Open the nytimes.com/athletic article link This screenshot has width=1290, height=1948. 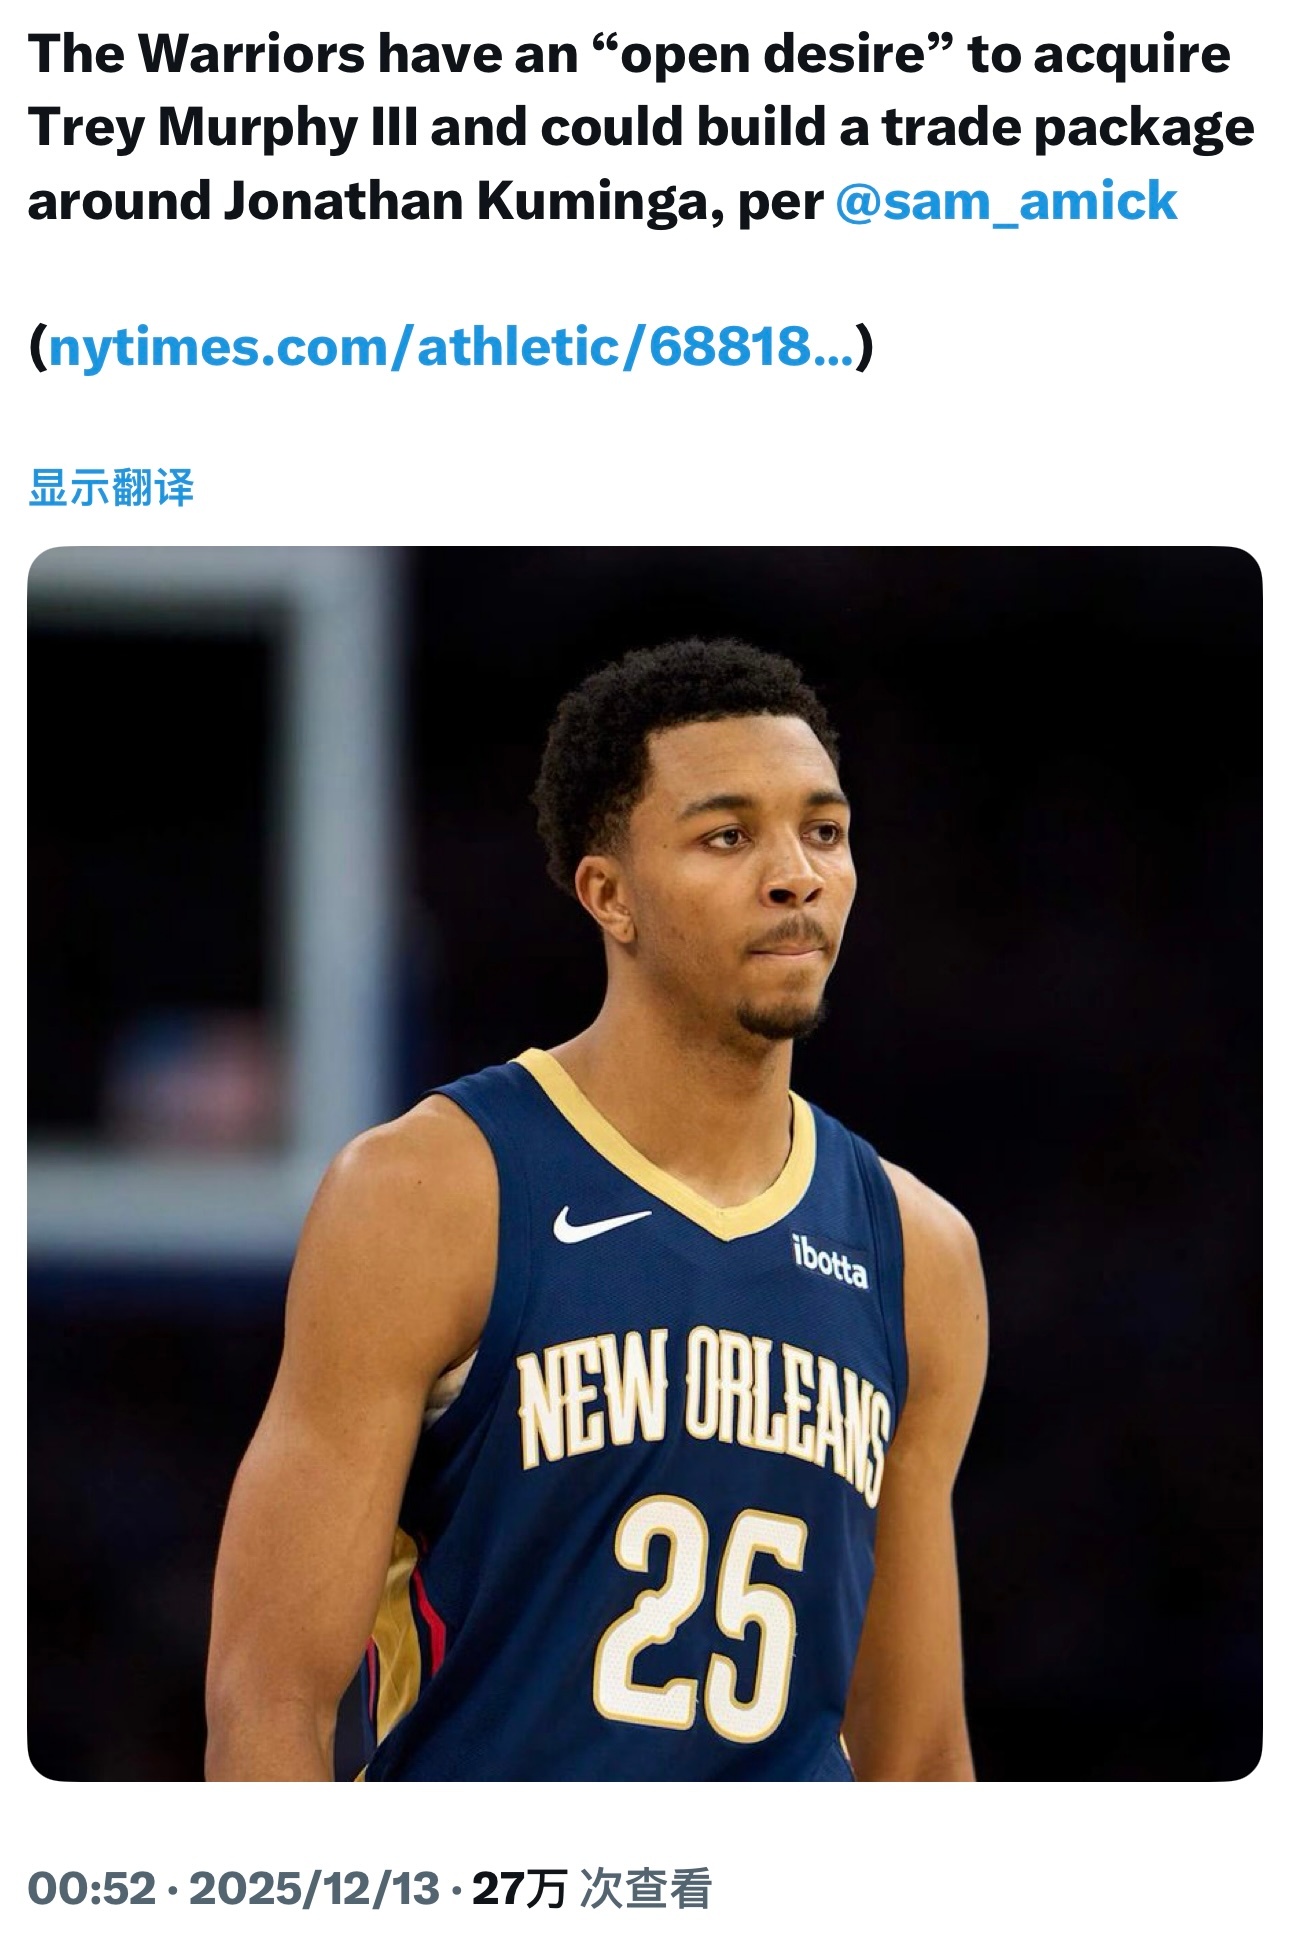(x=451, y=347)
